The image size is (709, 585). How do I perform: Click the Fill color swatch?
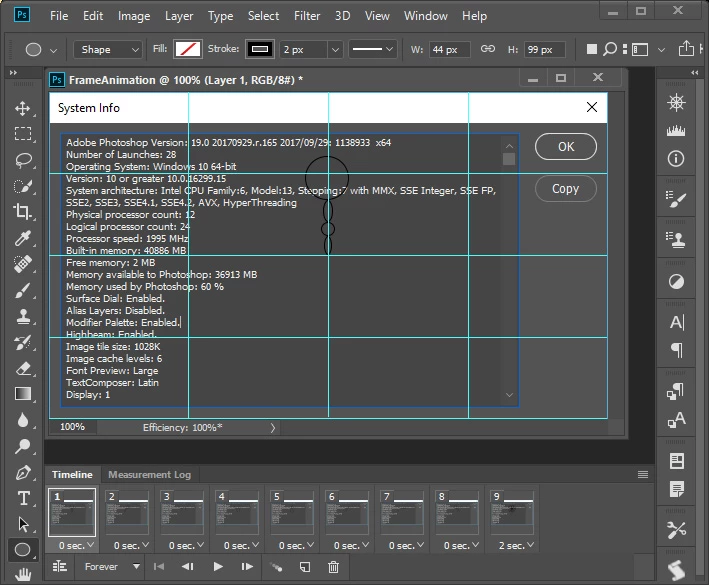[188, 49]
